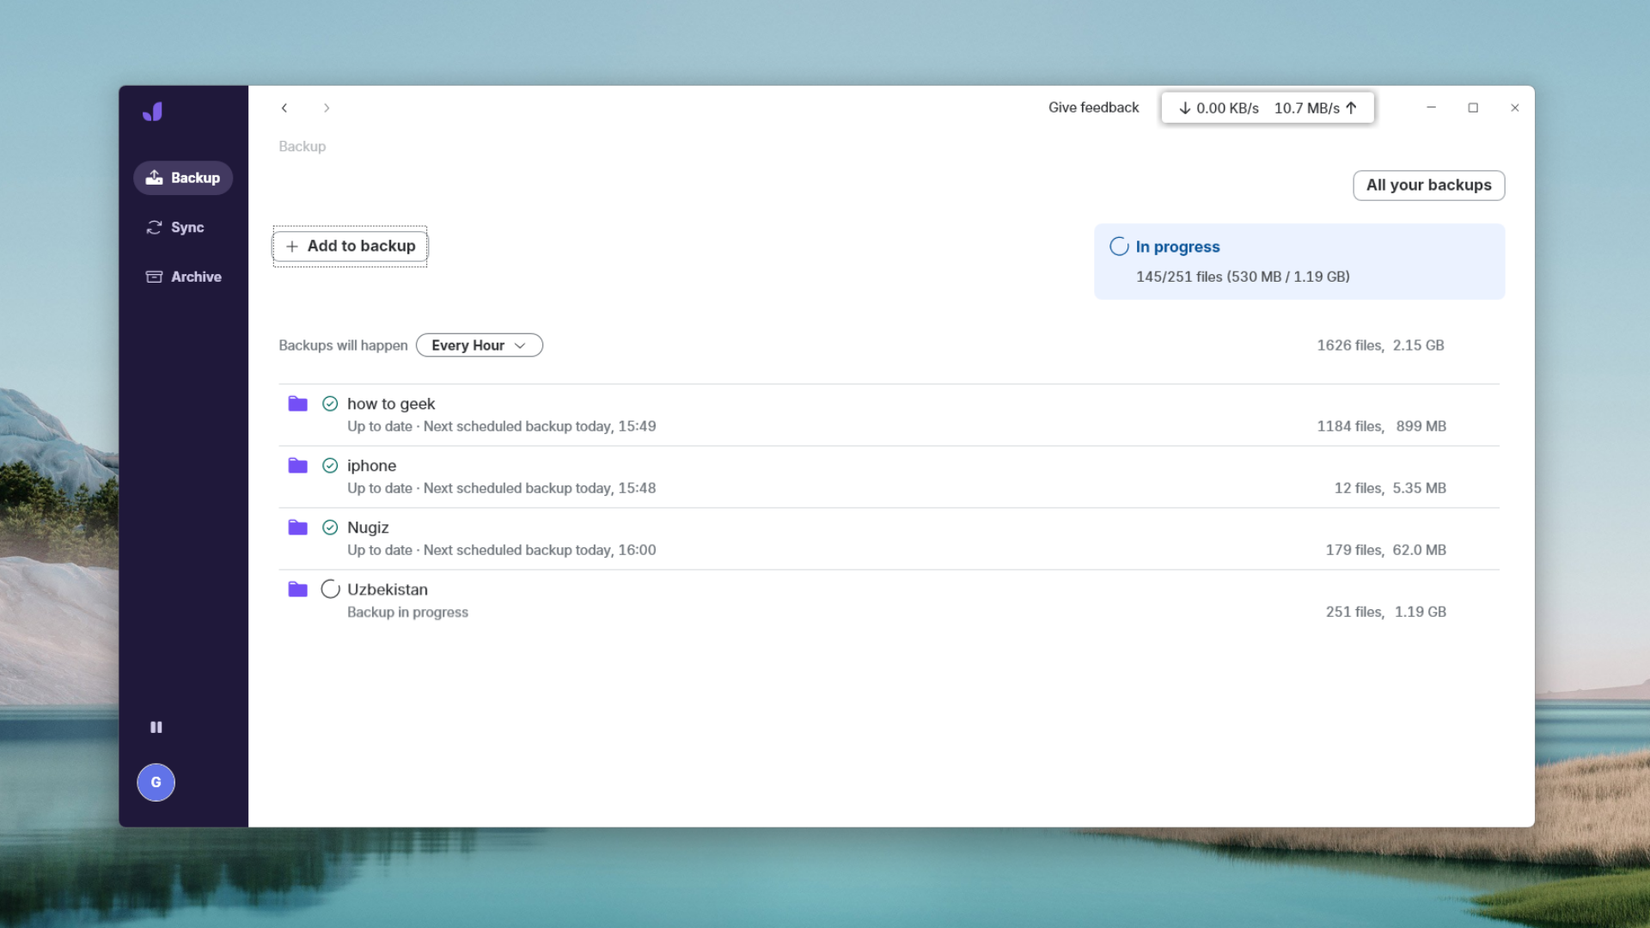Viewport: 1650px width, 928px height.
Task: Click the G account avatar
Action: pyautogui.click(x=156, y=782)
